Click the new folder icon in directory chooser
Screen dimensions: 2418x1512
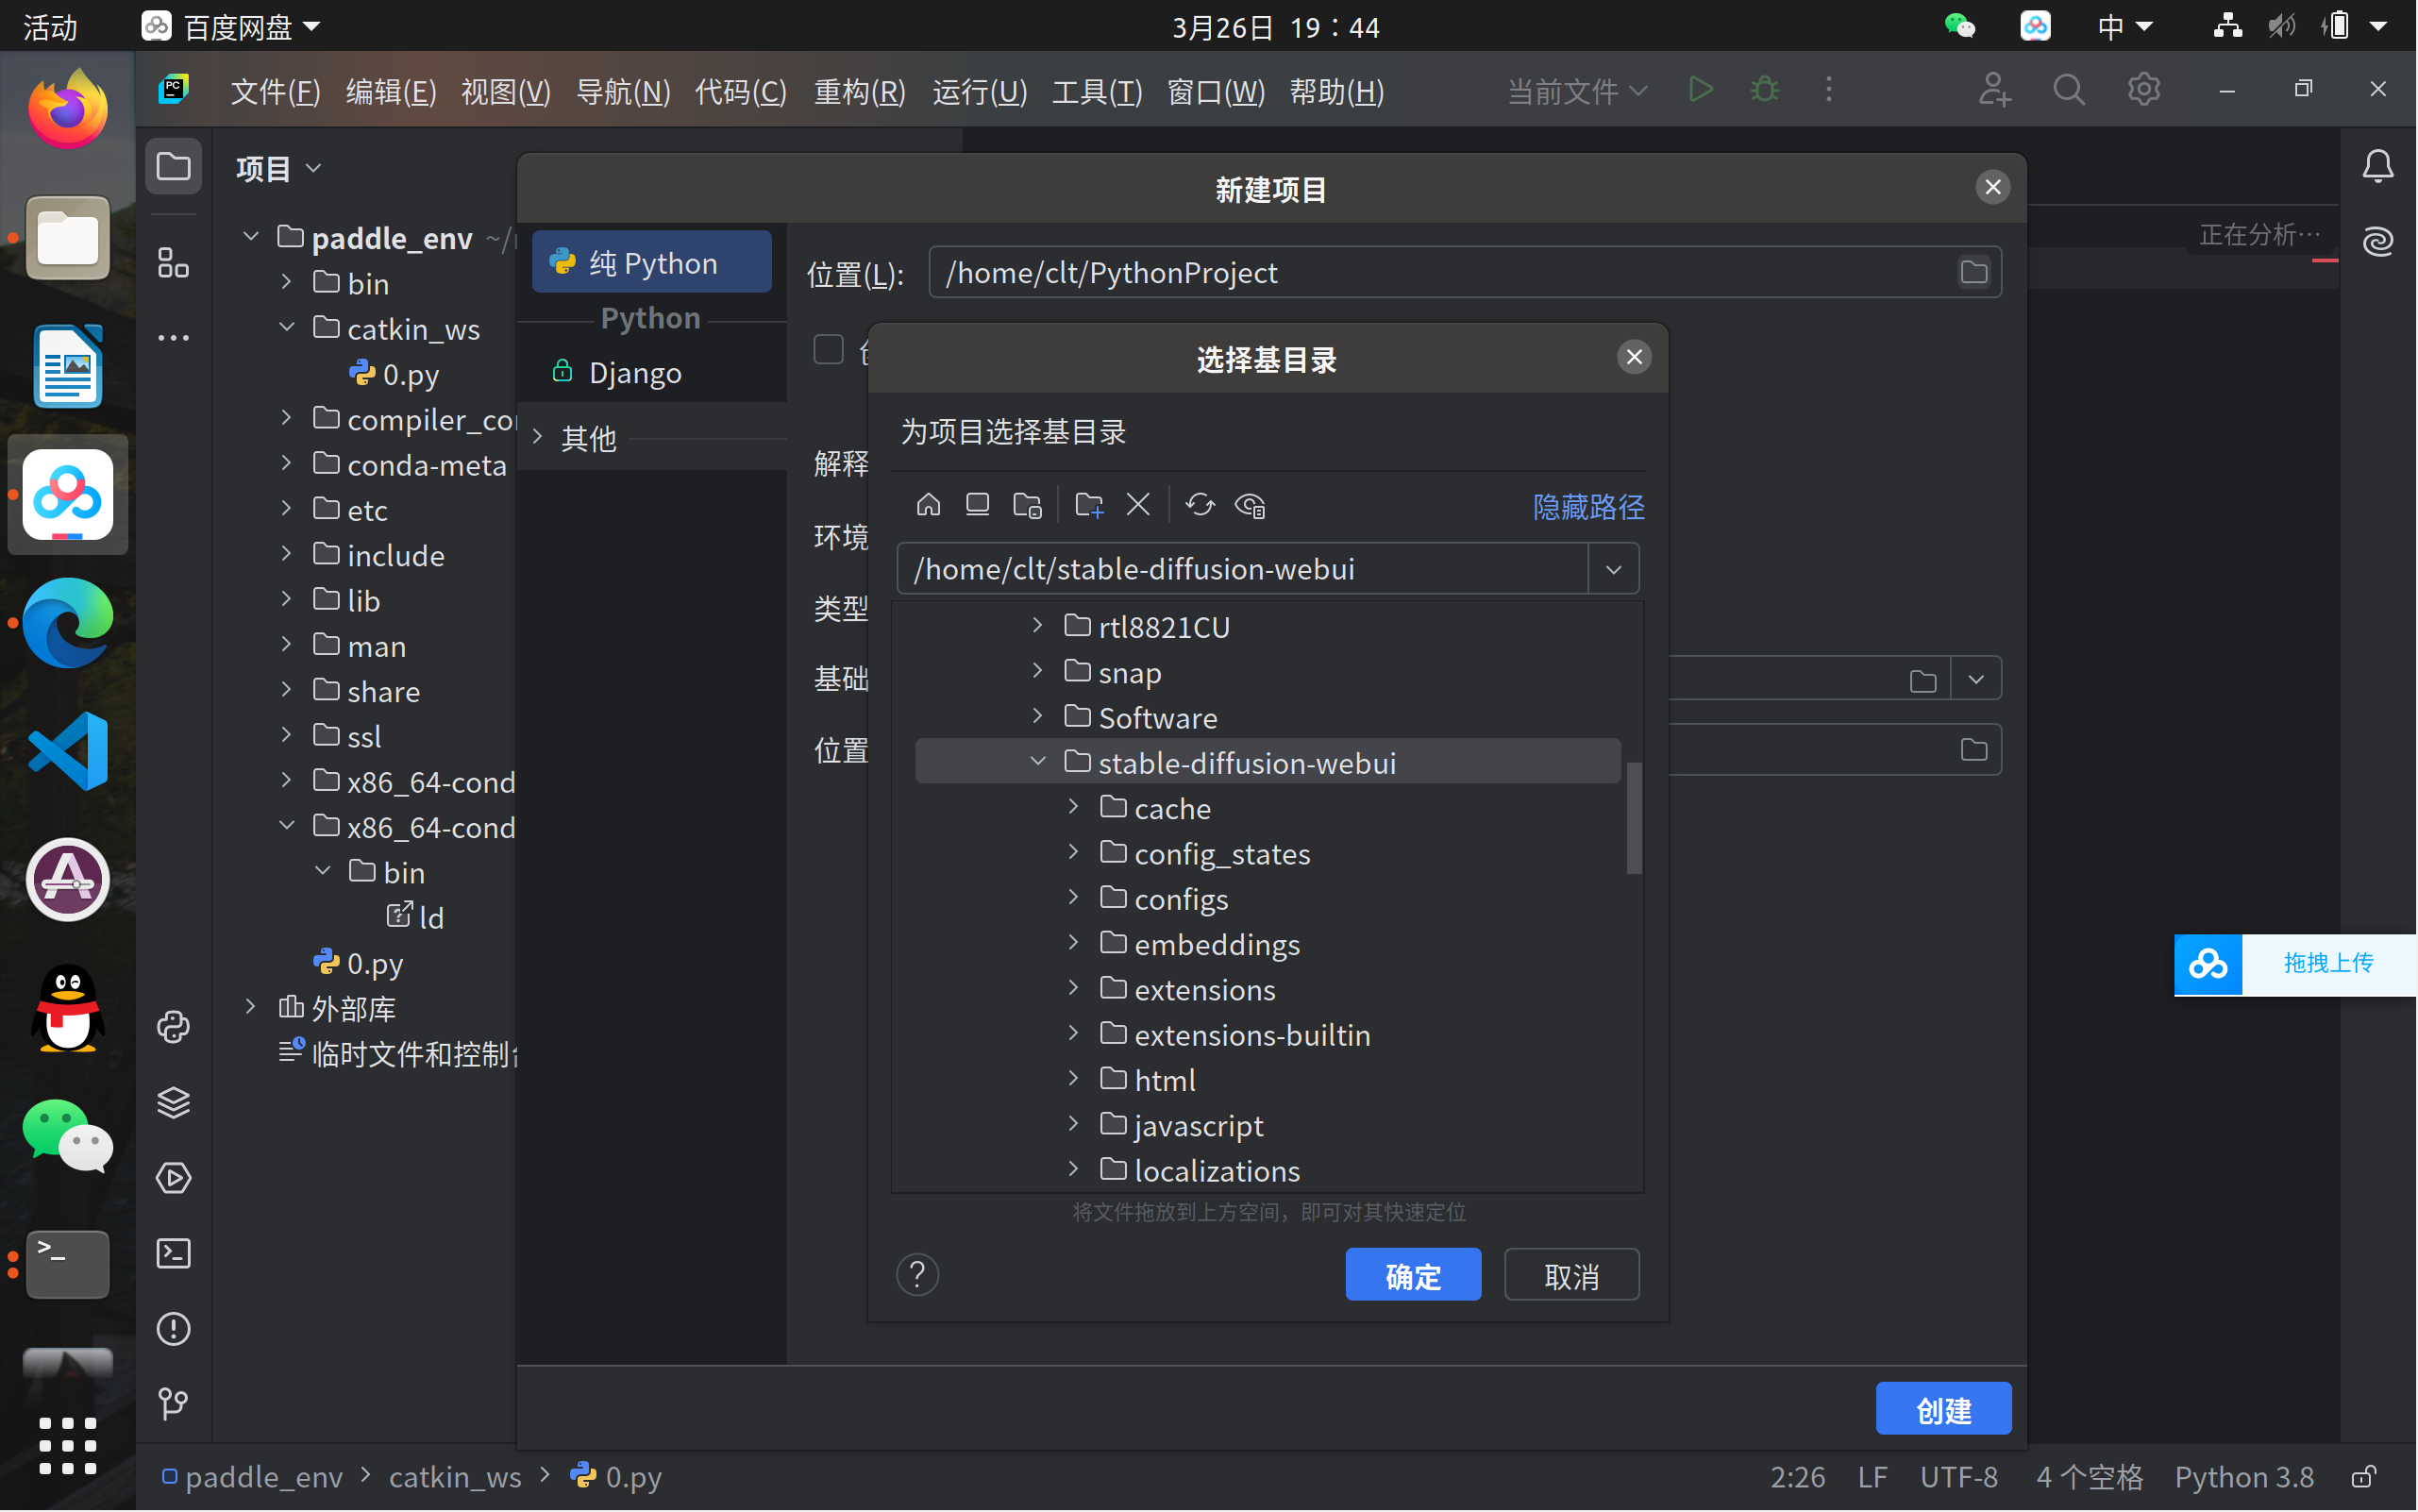point(1088,505)
